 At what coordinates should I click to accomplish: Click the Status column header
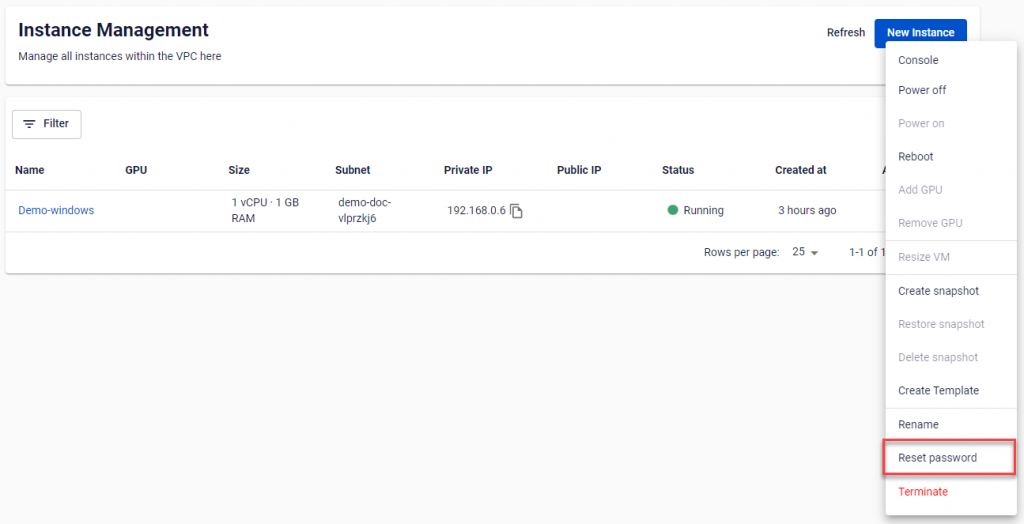coord(678,170)
